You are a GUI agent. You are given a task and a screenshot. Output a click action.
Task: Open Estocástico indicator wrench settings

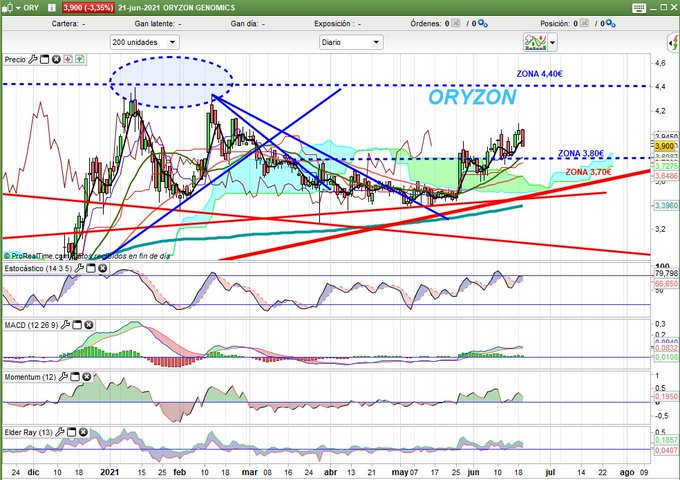pyautogui.click(x=79, y=268)
